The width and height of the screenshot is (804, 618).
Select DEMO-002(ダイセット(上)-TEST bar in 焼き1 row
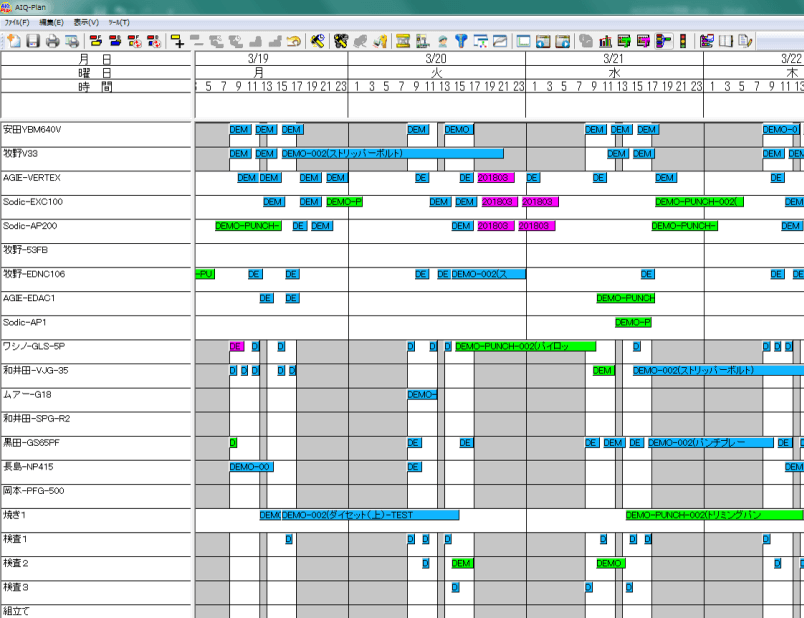click(x=370, y=515)
